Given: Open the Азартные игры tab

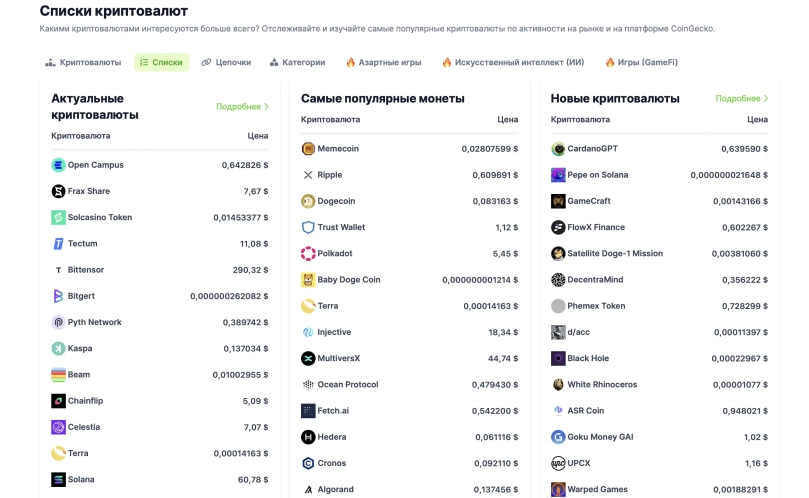Looking at the screenshot, I should click(383, 62).
